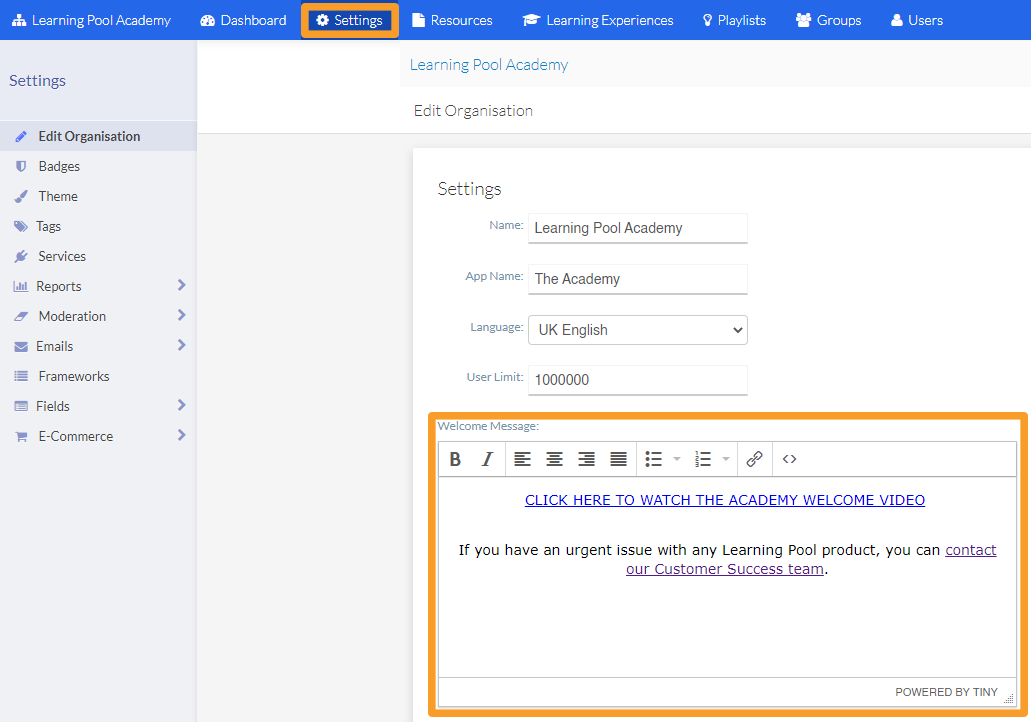This screenshot has height=722, width=1031.
Task: Apply italic formatting in the editor toolbar
Action: (487, 459)
